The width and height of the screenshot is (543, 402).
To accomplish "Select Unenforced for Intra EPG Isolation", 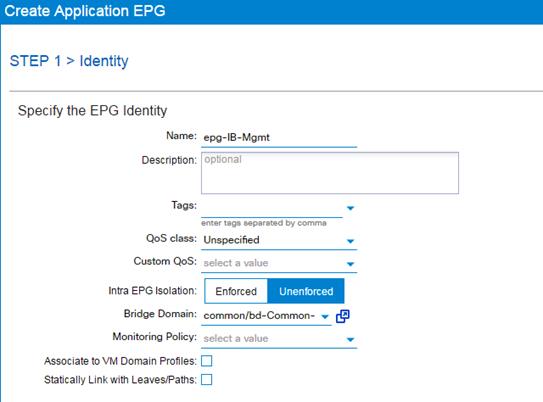I will (306, 291).
